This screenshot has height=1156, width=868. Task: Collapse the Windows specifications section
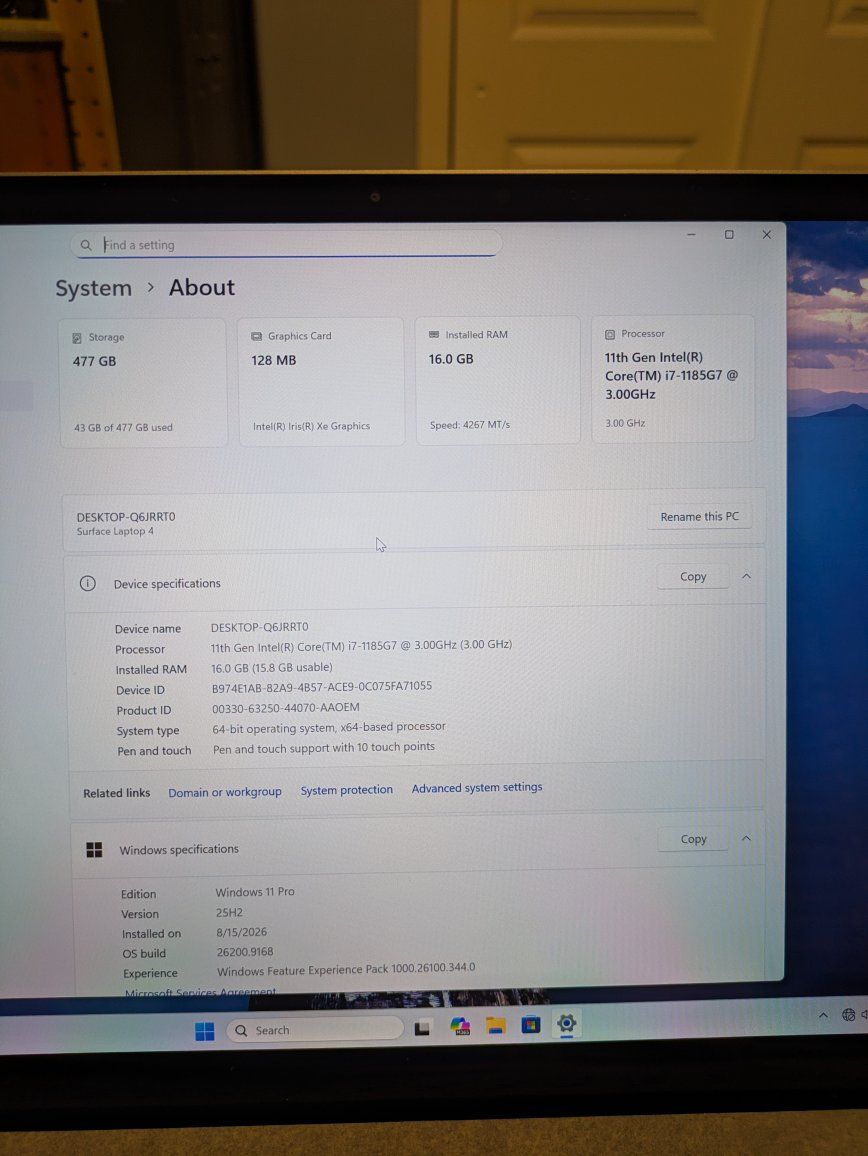click(x=746, y=838)
